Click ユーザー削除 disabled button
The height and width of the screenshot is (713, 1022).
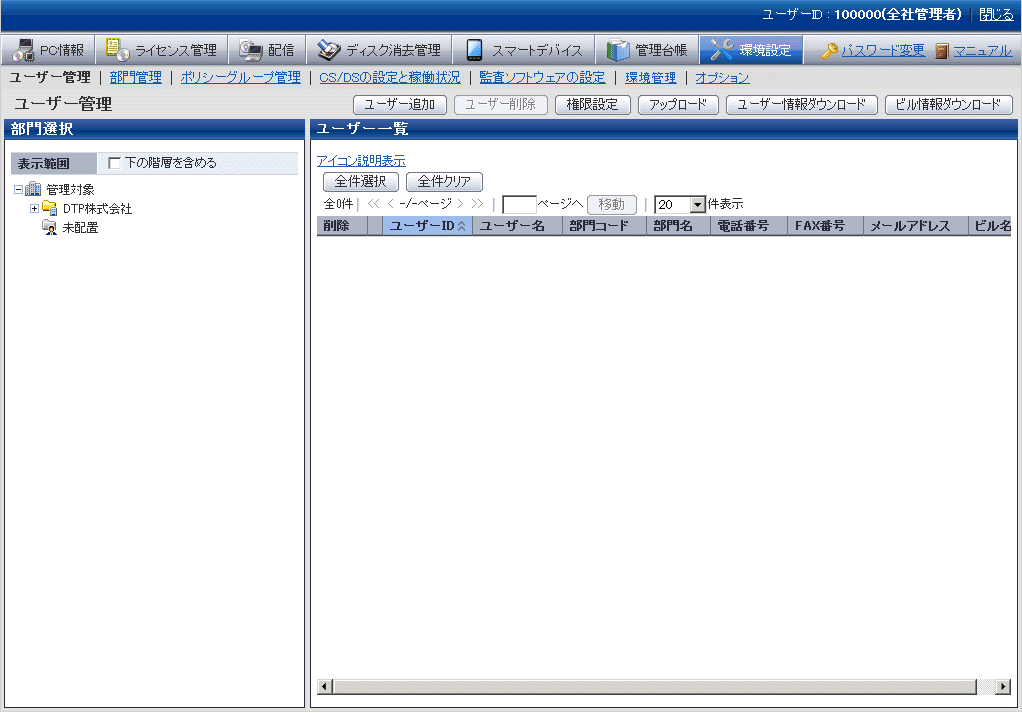click(501, 105)
